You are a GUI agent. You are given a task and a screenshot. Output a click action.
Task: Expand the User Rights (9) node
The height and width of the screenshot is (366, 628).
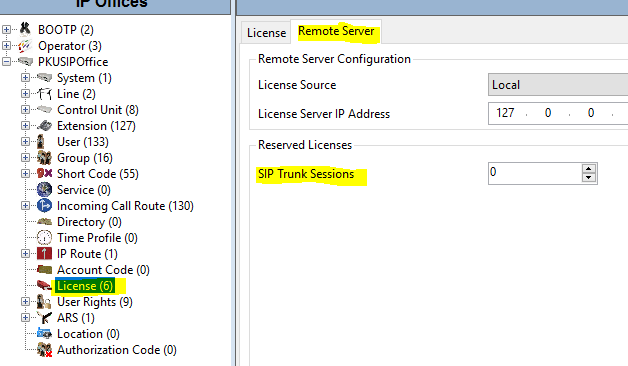[25, 302]
